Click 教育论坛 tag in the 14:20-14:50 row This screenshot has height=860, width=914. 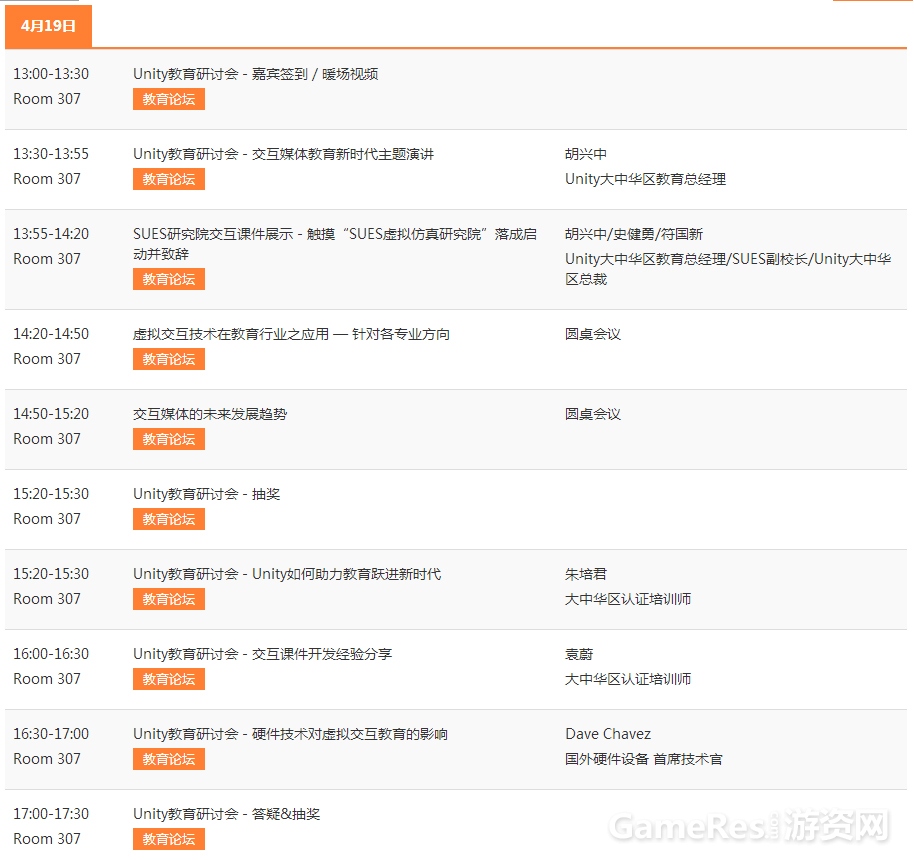(x=168, y=359)
